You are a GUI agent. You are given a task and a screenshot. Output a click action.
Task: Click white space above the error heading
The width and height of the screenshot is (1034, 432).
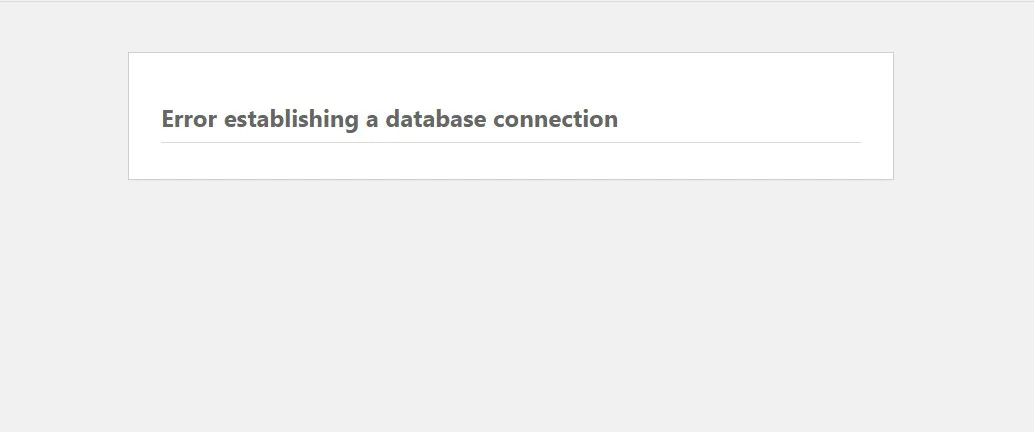(x=510, y=78)
